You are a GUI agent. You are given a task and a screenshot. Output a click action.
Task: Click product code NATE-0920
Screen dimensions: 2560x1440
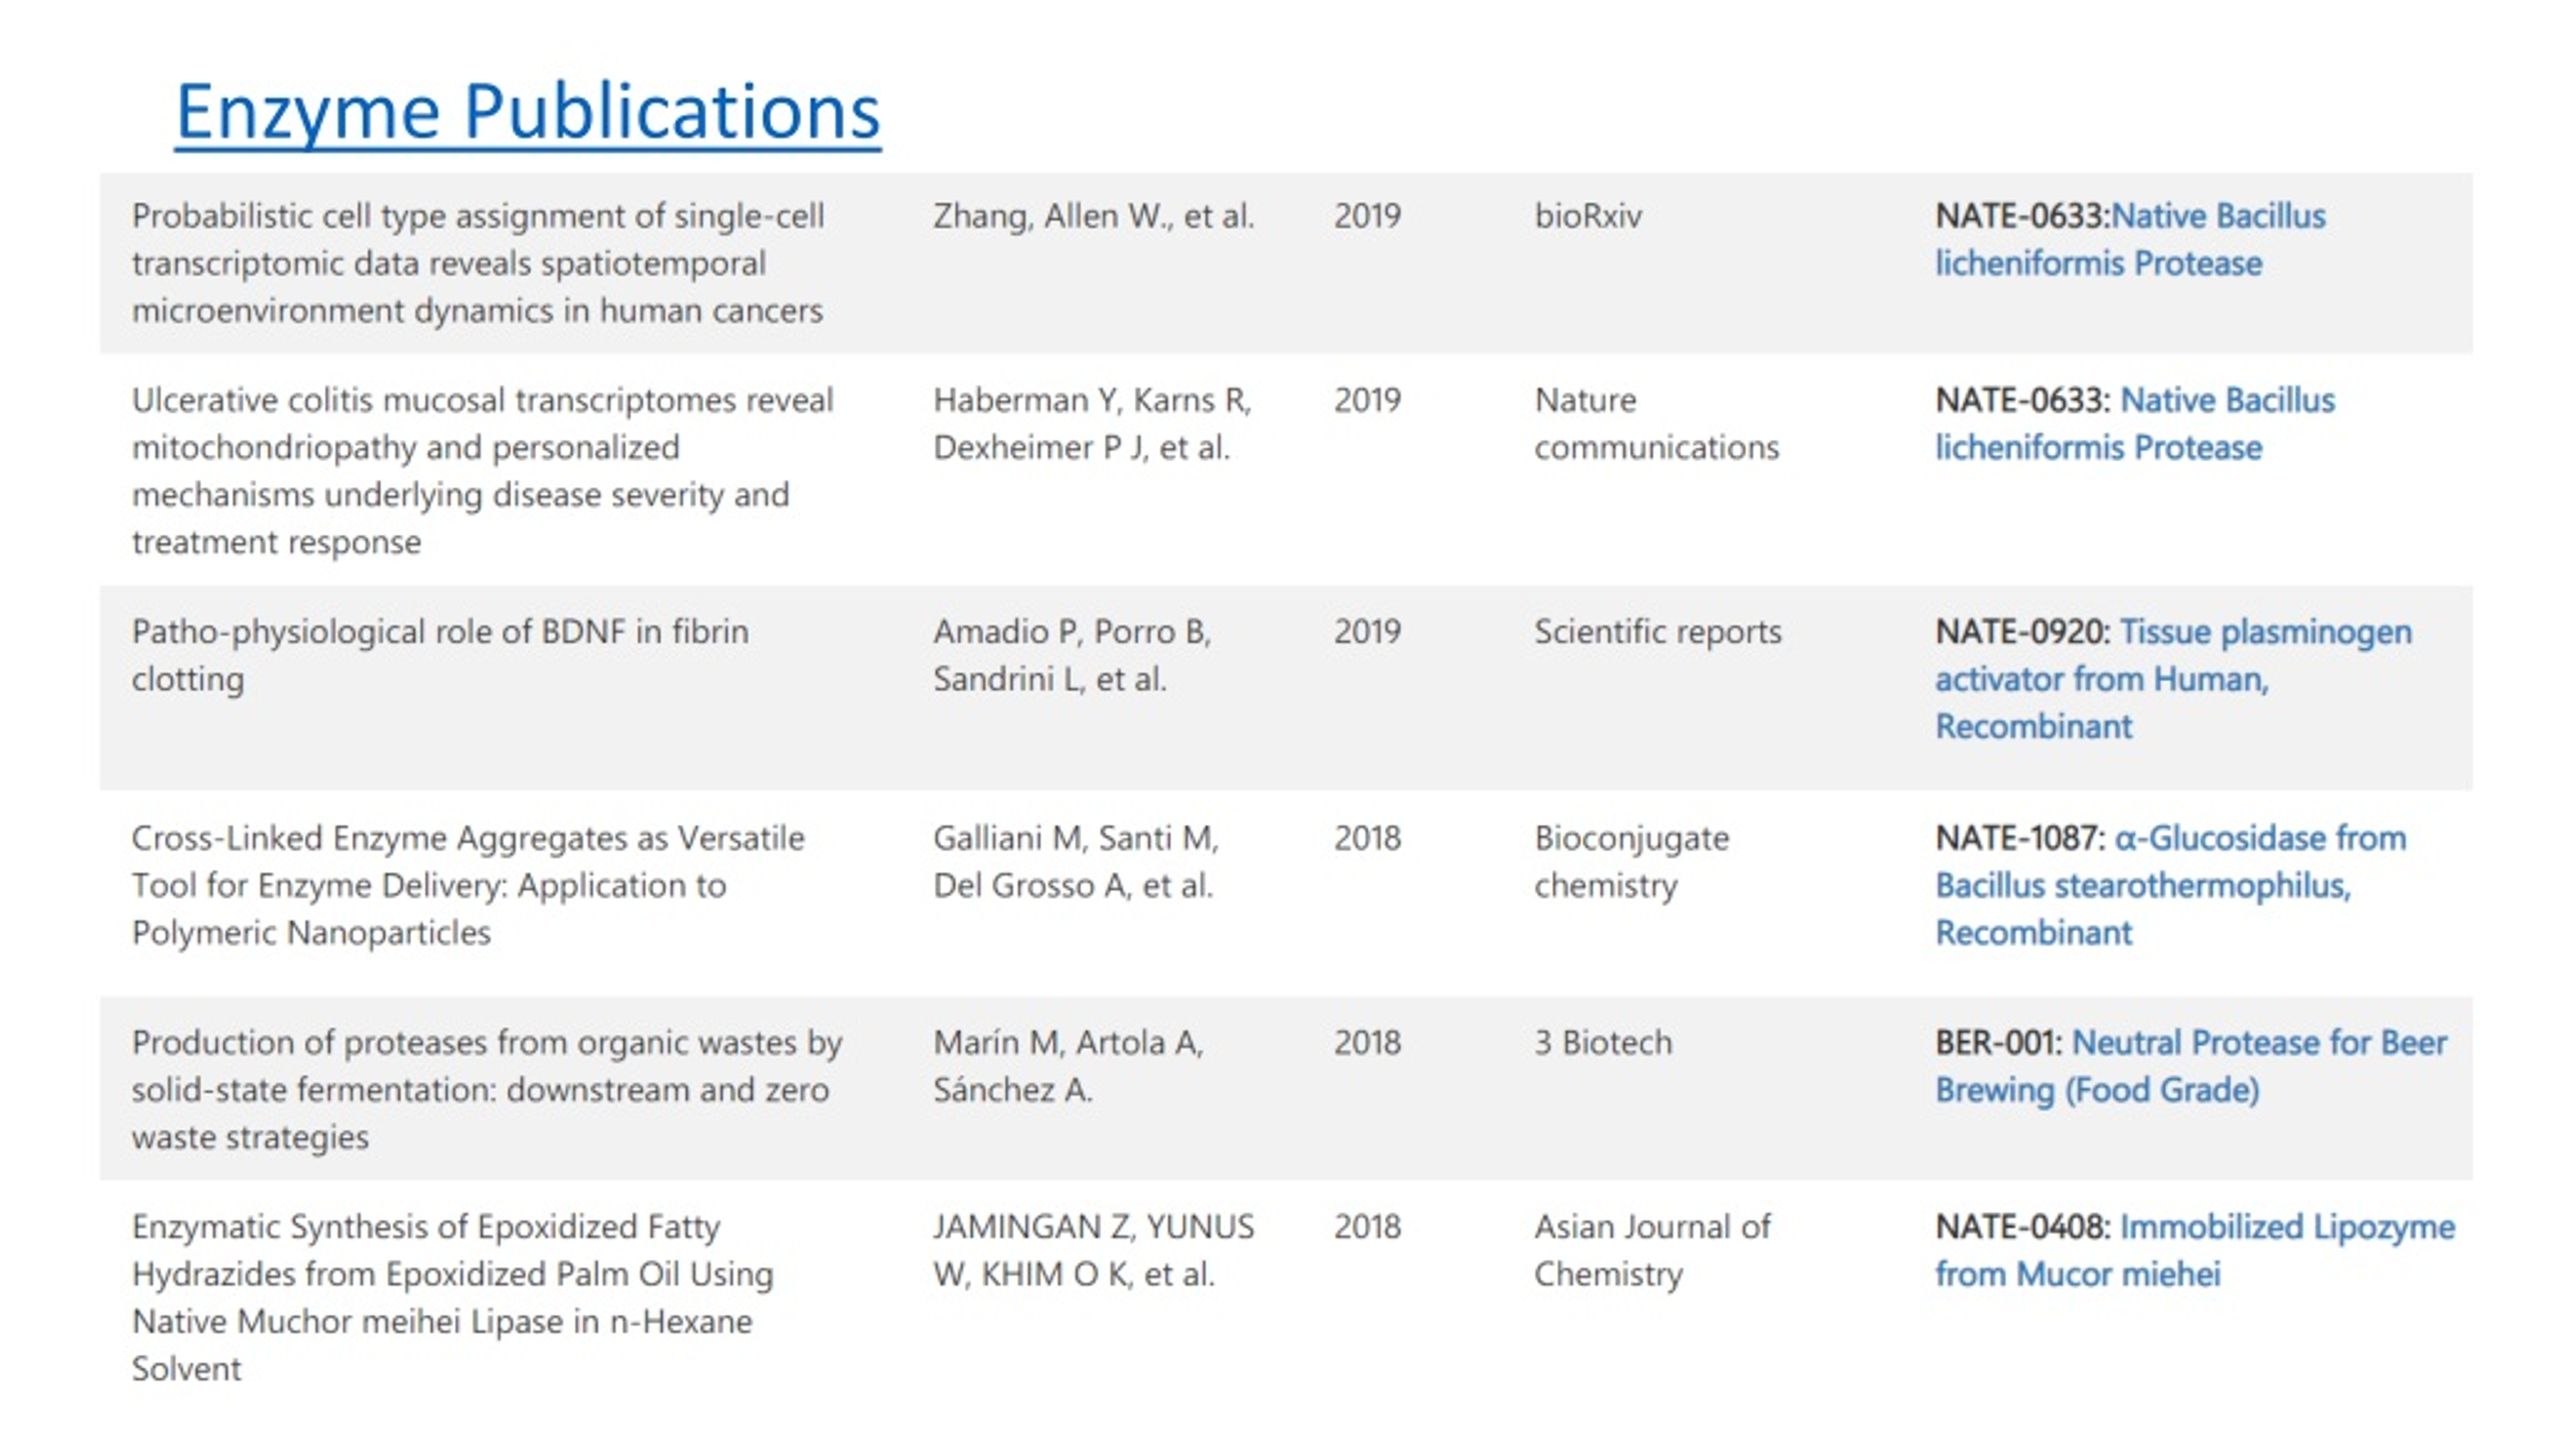pyautogui.click(x=2022, y=632)
